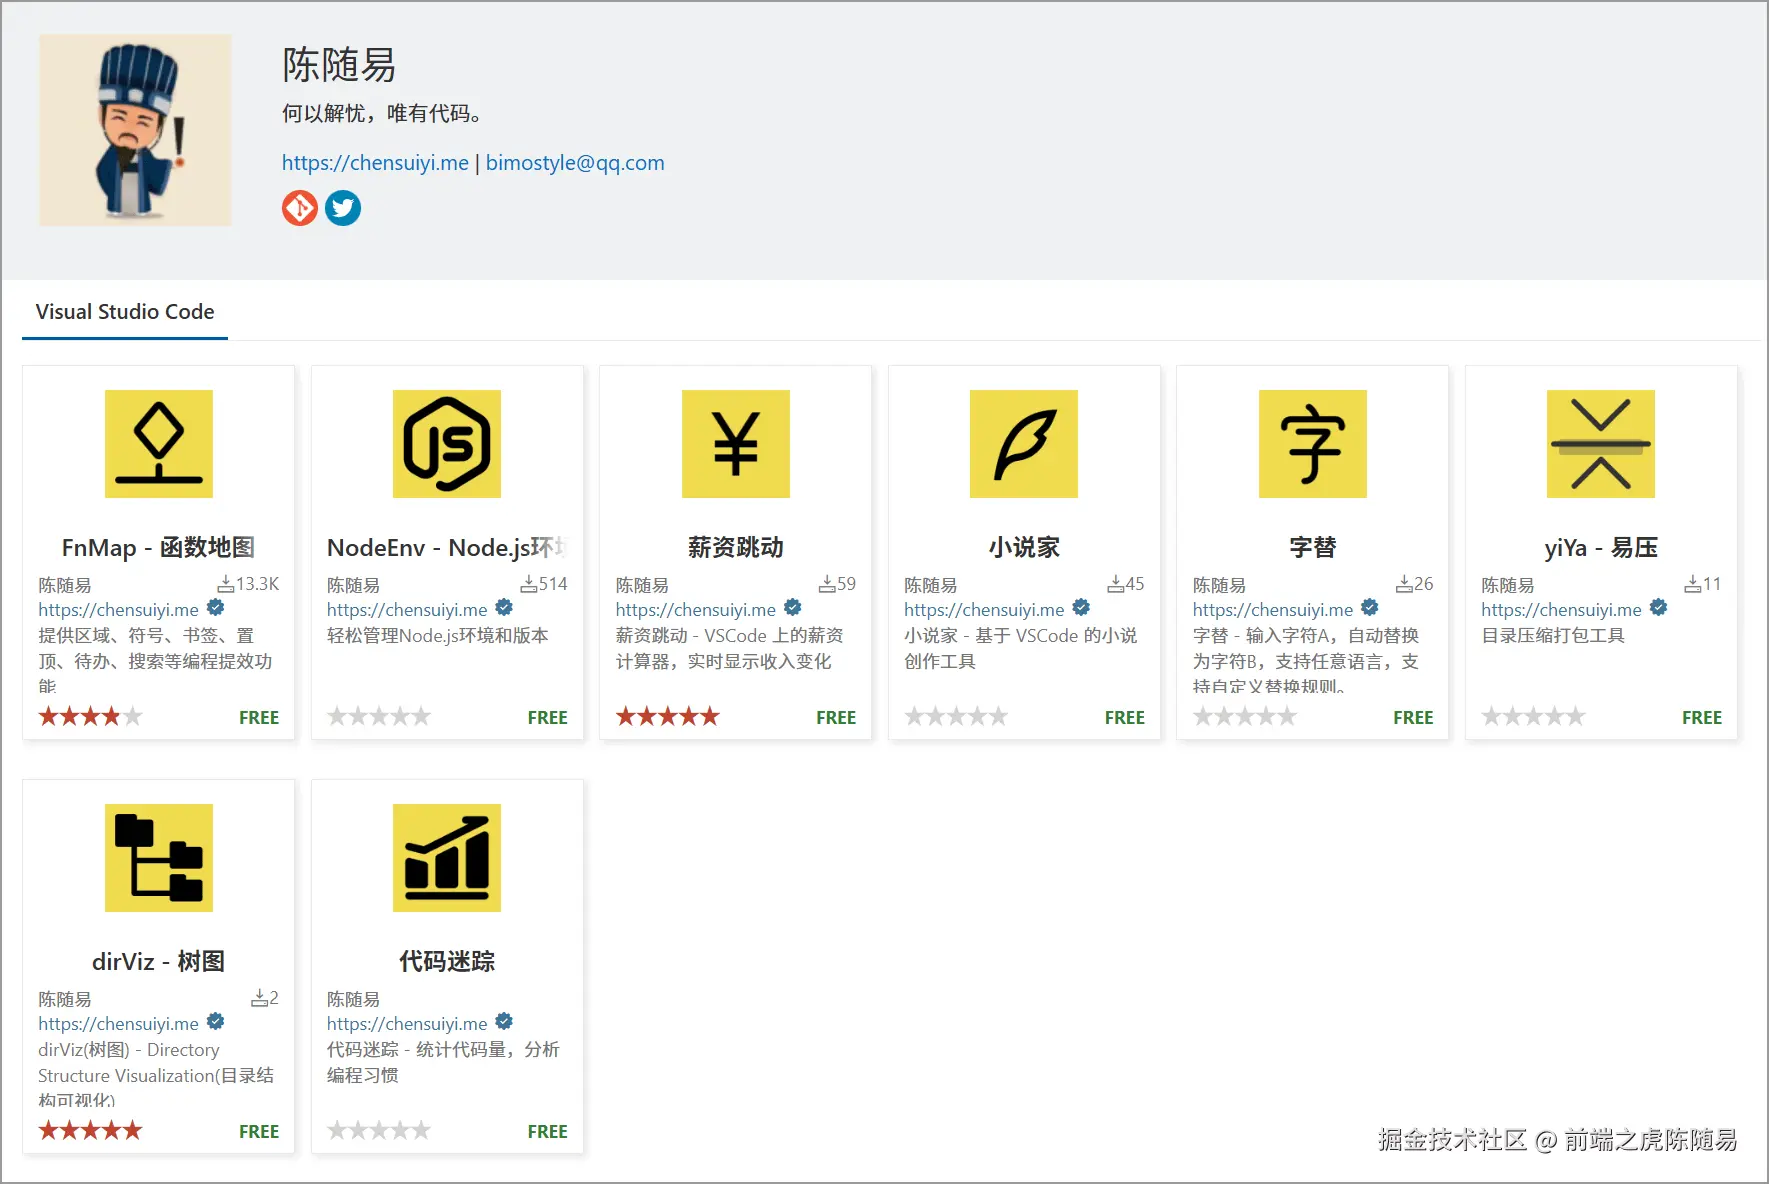The width and height of the screenshot is (1769, 1184).
Task: Open the 薪资跳动 extension title
Action: (x=736, y=548)
